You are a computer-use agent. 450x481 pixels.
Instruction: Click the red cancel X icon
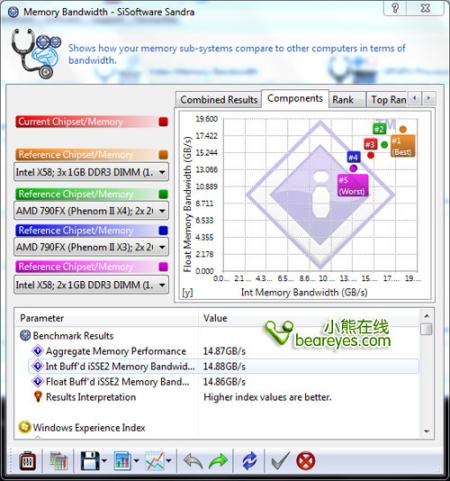pos(305,461)
